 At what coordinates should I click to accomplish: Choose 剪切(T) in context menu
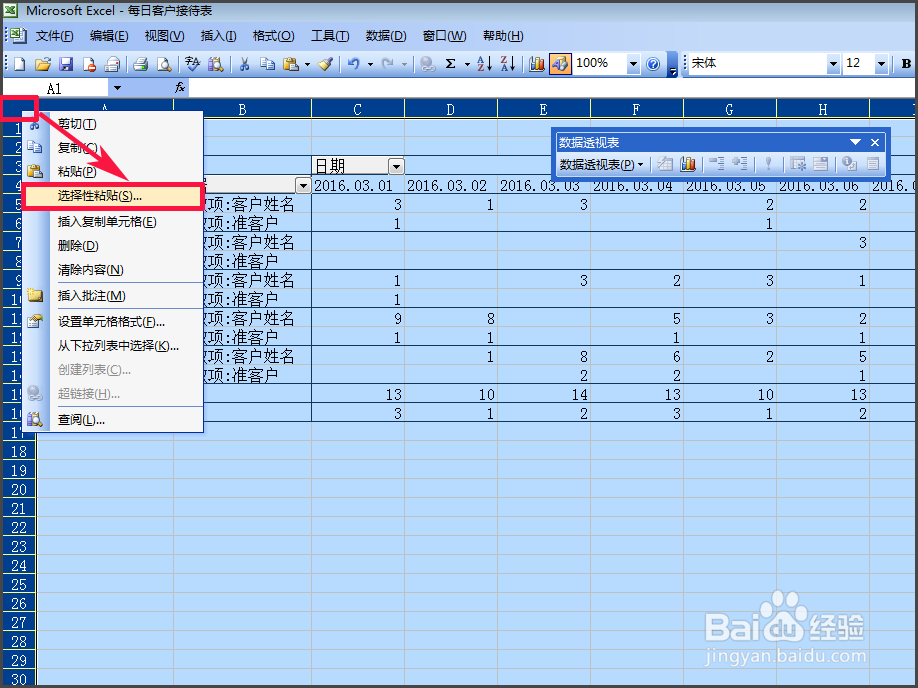coord(113,124)
